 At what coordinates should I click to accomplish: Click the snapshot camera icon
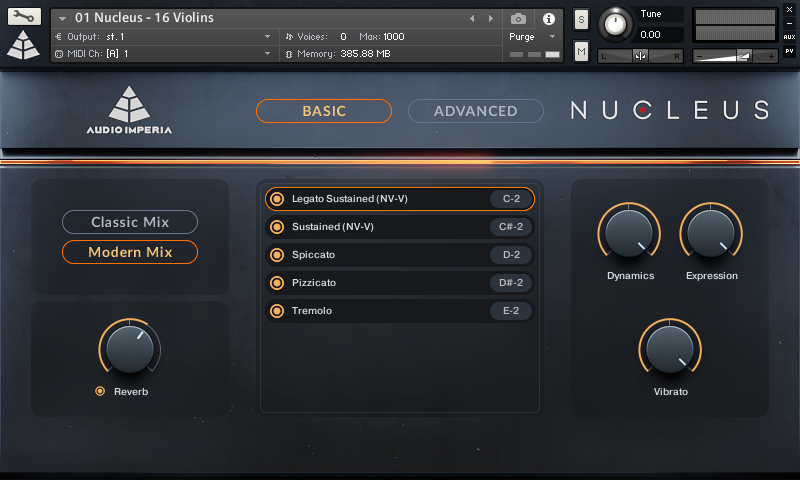pyautogui.click(x=518, y=19)
